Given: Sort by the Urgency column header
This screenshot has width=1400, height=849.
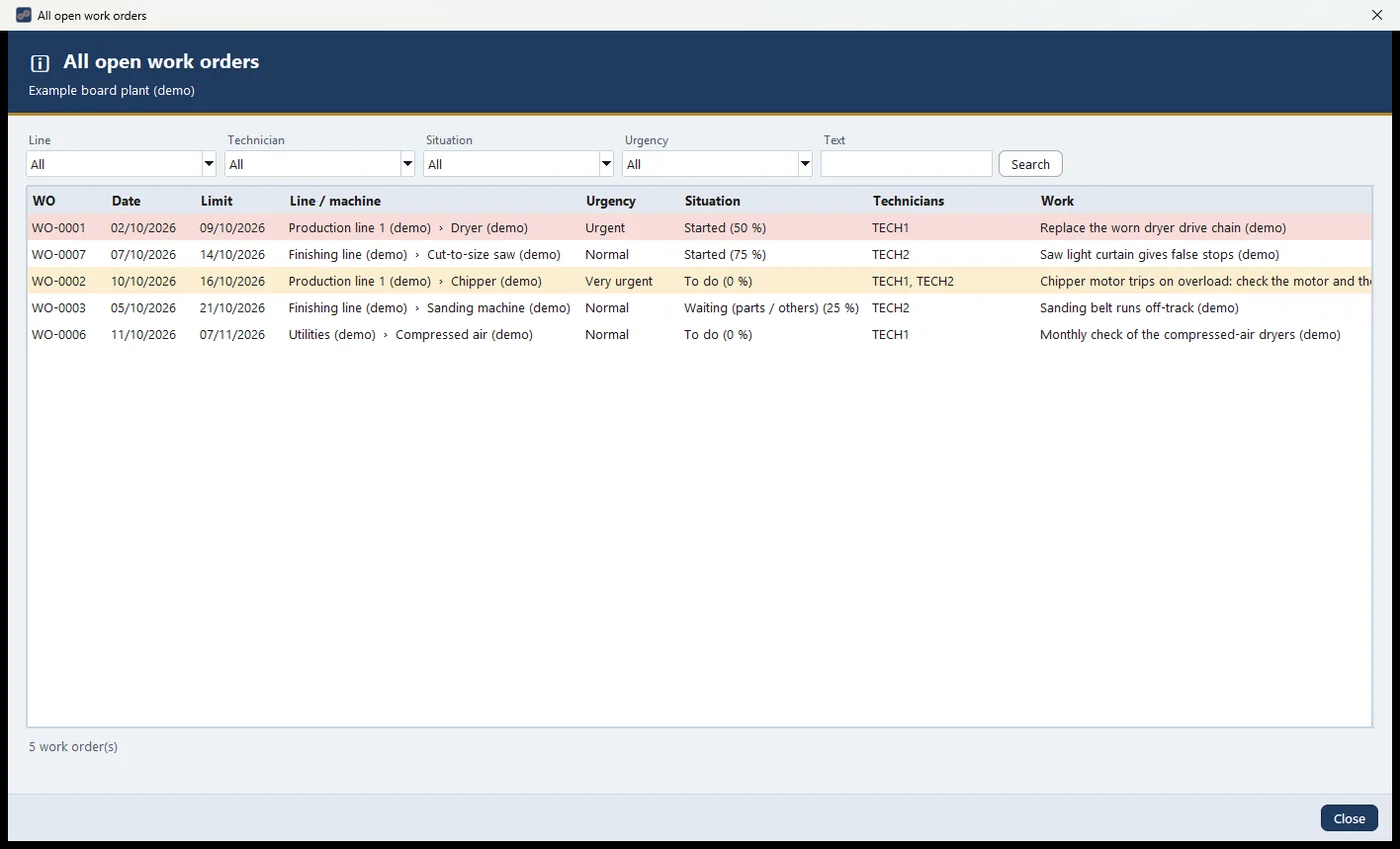Looking at the screenshot, I should coord(611,201).
